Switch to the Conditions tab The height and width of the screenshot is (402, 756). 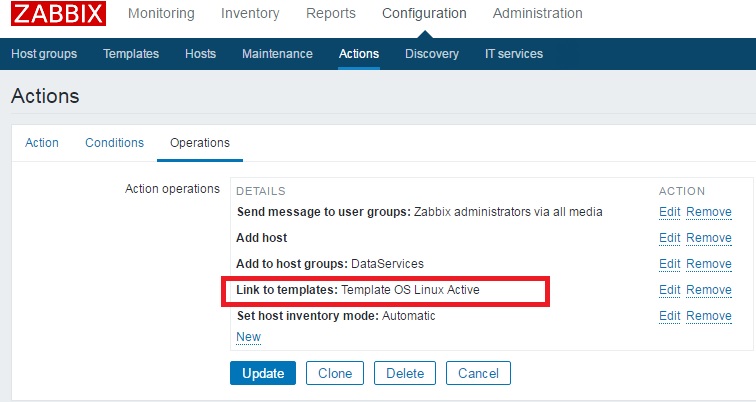tap(114, 143)
